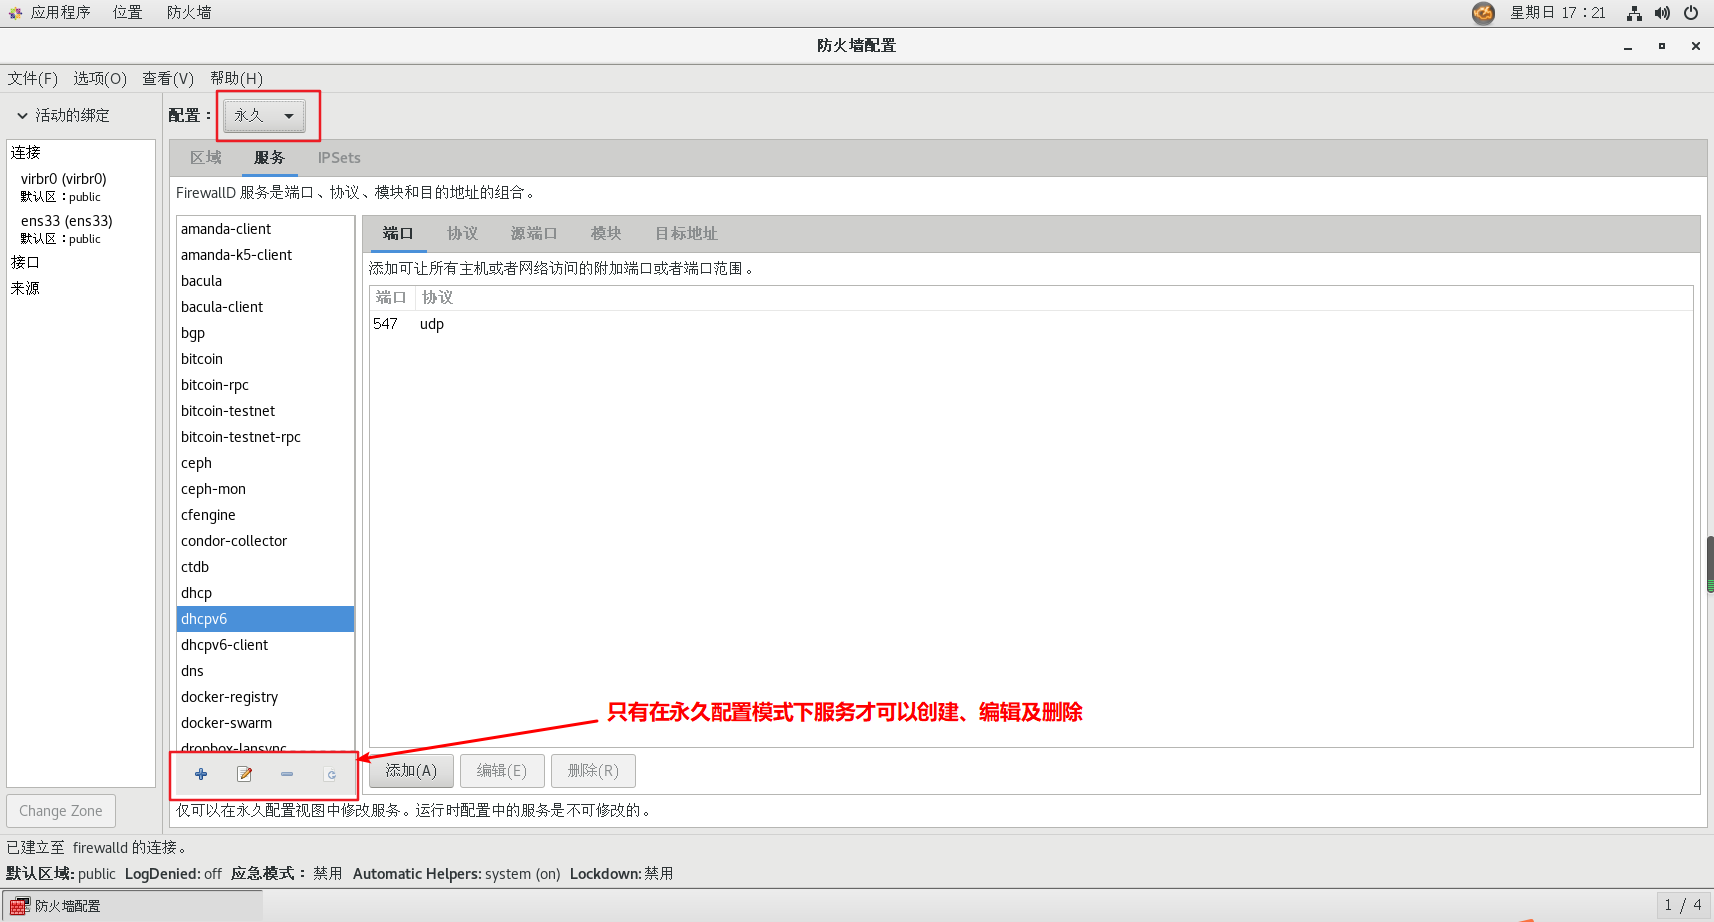Image resolution: width=1714 pixels, height=922 pixels.
Task: Switch to the 服务 tab
Action: coord(269,158)
